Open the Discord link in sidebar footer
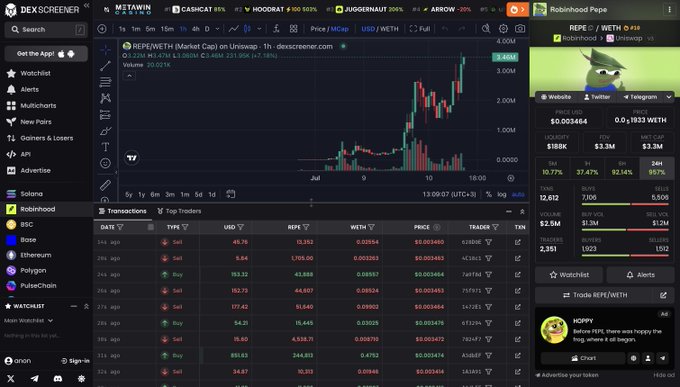Image resolution: width=680 pixels, height=387 pixels. pyautogui.click(x=58, y=379)
